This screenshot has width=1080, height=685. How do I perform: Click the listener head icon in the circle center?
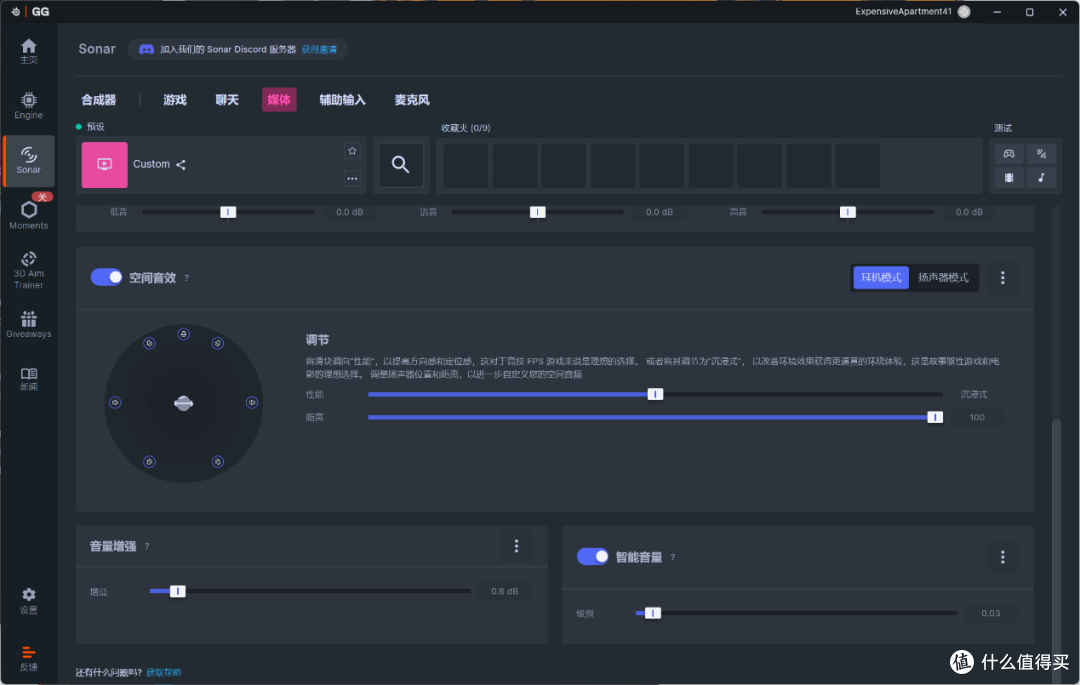[183, 403]
